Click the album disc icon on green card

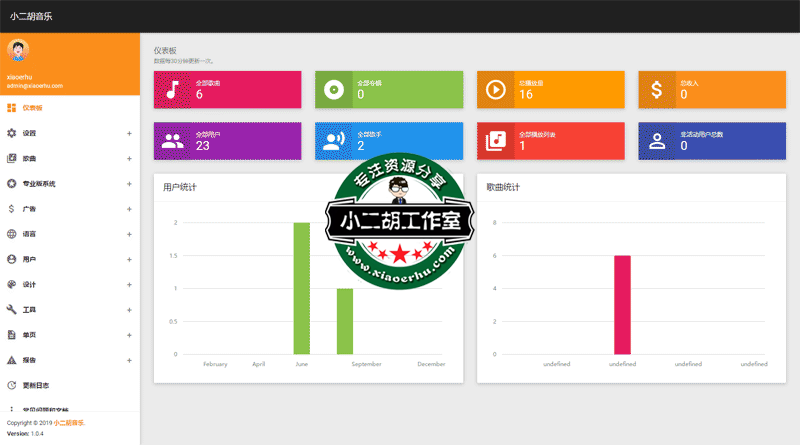[x=333, y=90]
